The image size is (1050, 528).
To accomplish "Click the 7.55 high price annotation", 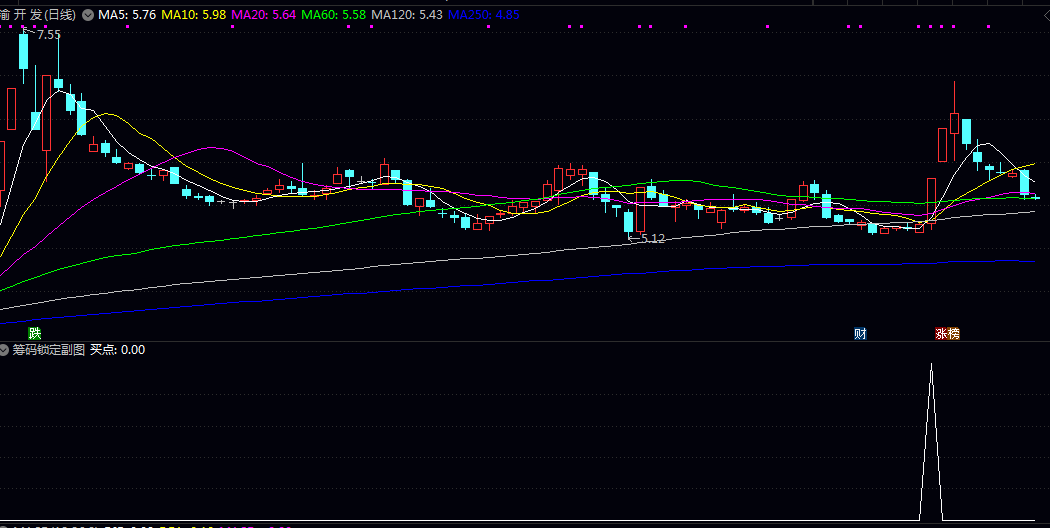I will pyautogui.click(x=48, y=34).
